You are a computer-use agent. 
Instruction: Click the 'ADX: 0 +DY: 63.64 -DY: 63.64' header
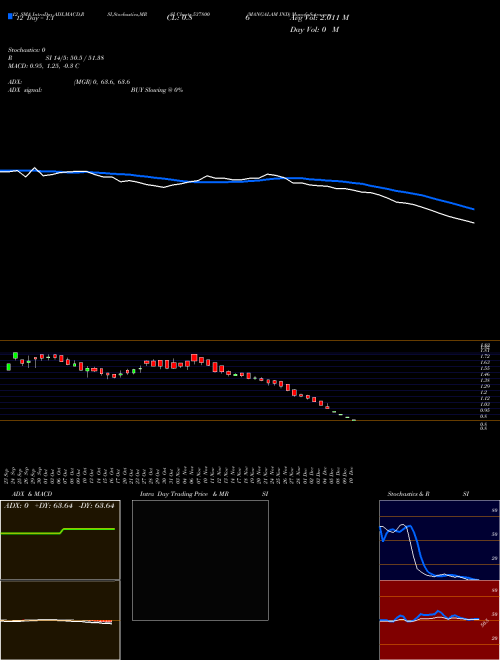tap(59, 506)
